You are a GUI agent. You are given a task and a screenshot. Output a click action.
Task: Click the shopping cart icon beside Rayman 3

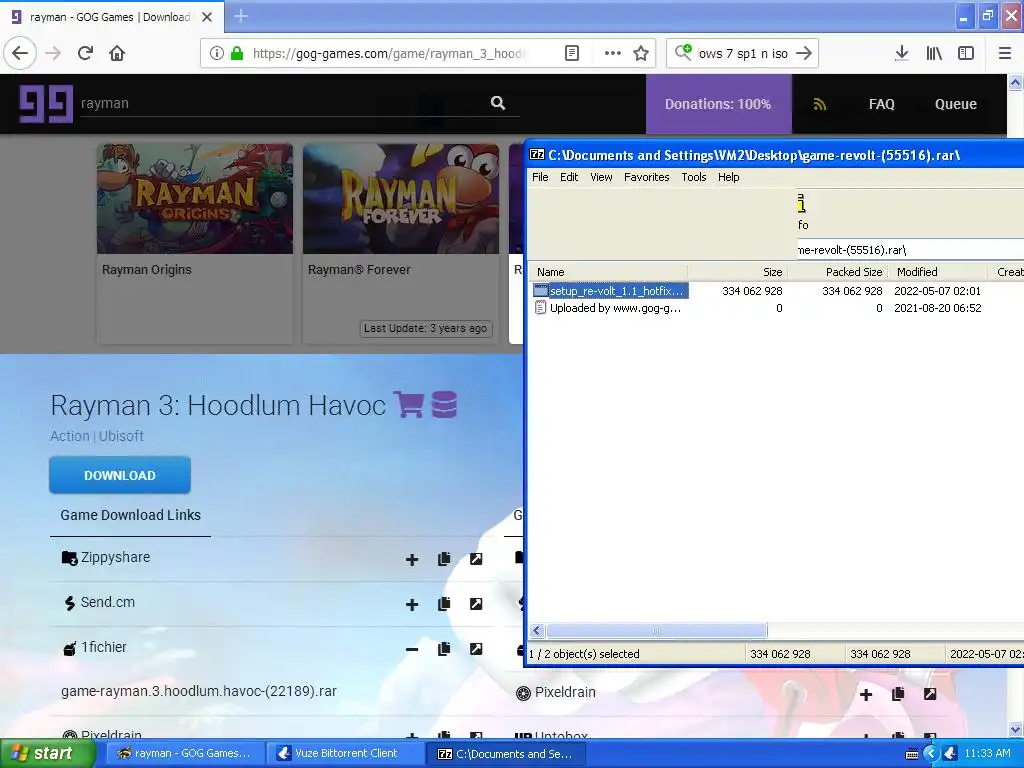click(x=409, y=404)
